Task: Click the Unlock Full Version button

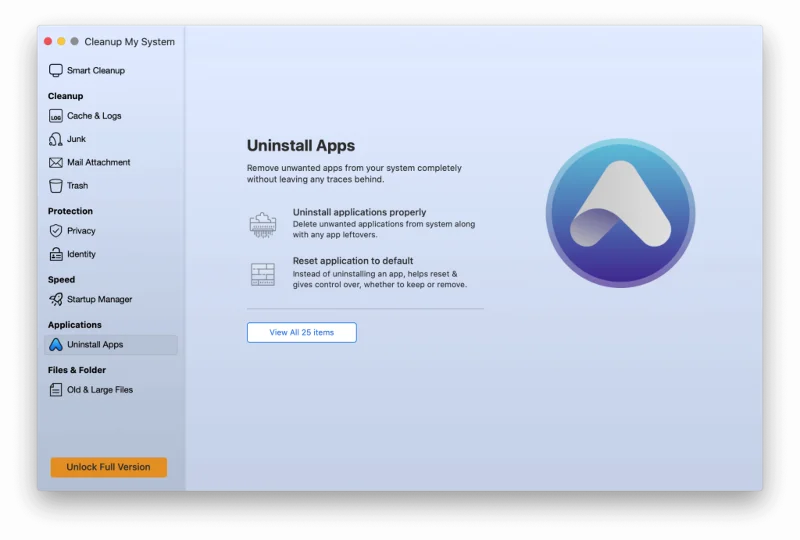Action: (x=109, y=467)
